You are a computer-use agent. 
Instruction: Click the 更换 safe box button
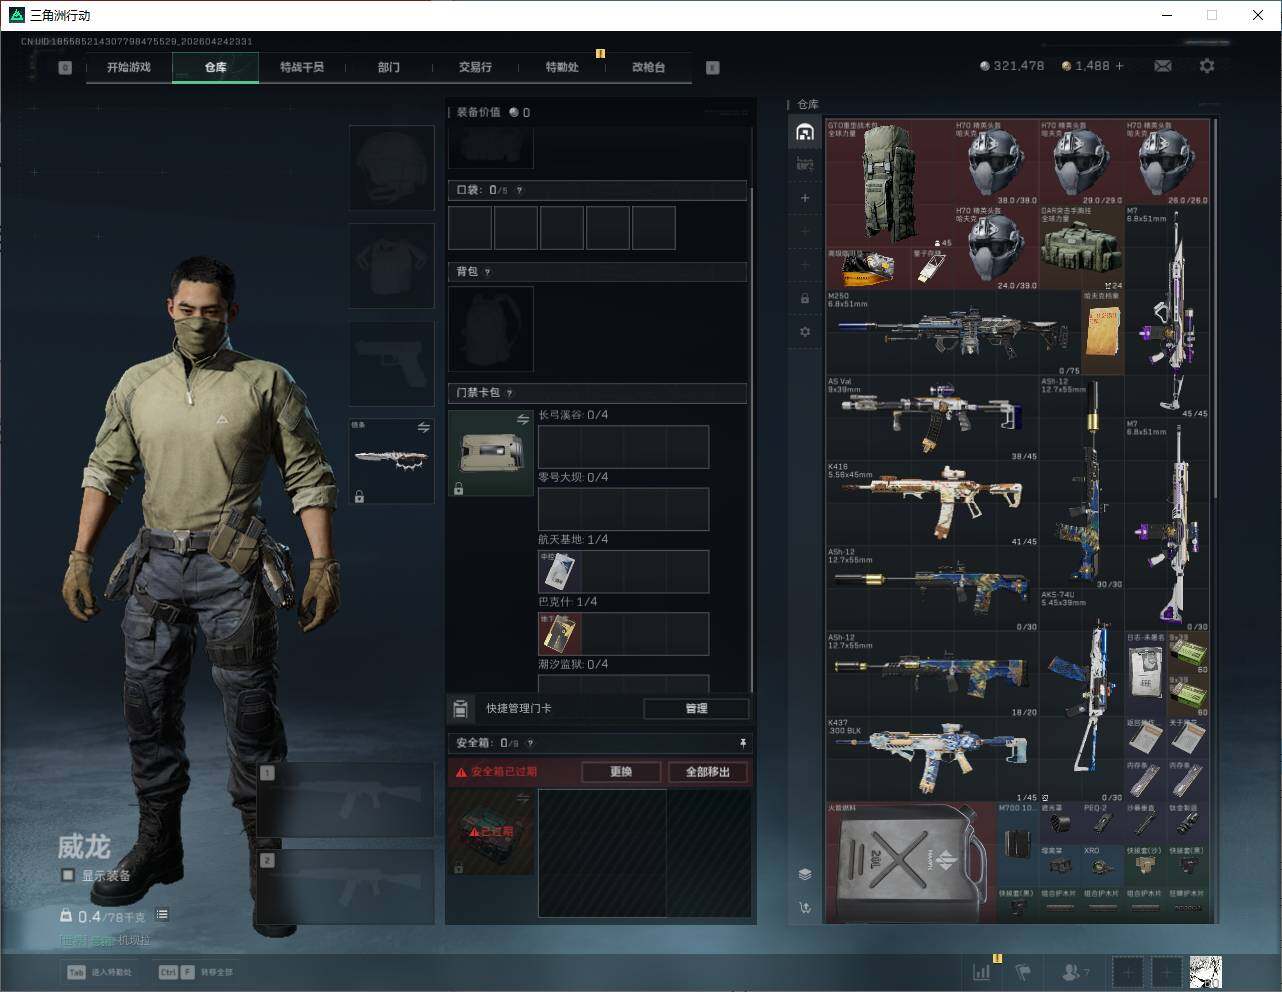point(621,772)
